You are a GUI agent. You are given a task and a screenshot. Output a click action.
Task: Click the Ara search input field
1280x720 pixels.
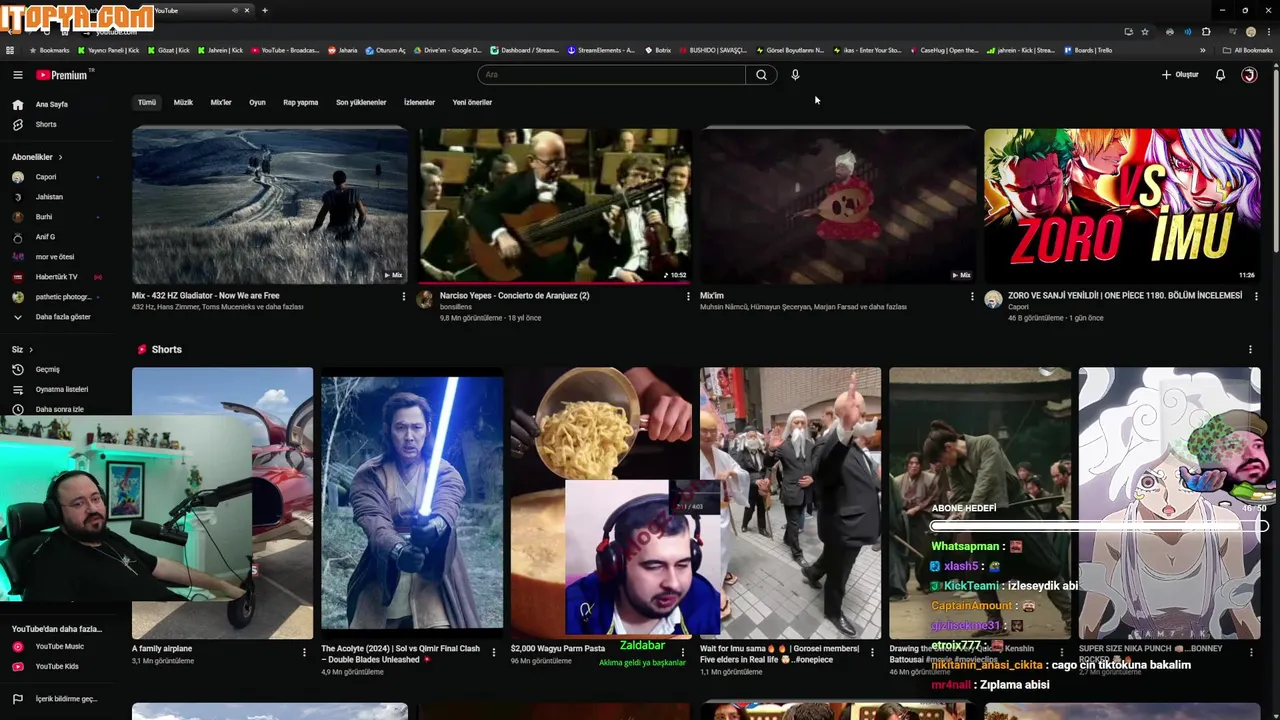click(611, 75)
